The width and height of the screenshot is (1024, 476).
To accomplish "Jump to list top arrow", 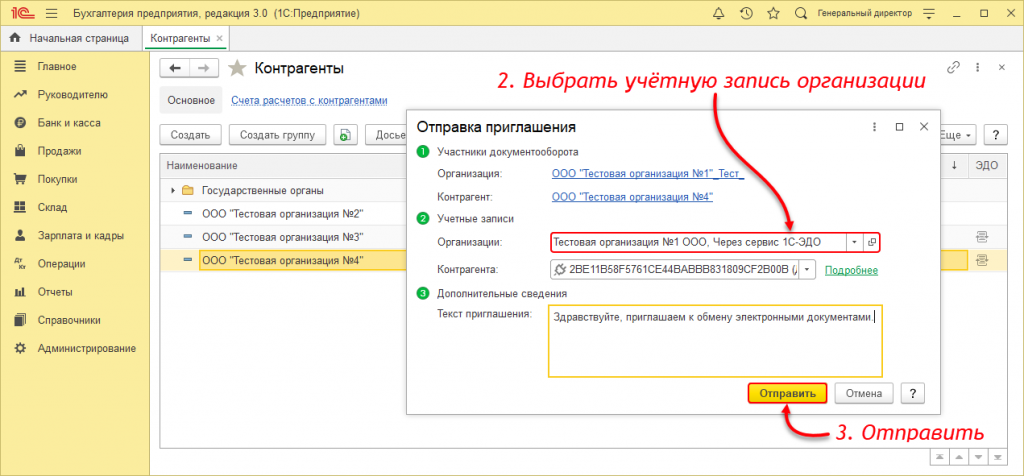I will [x=938, y=457].
